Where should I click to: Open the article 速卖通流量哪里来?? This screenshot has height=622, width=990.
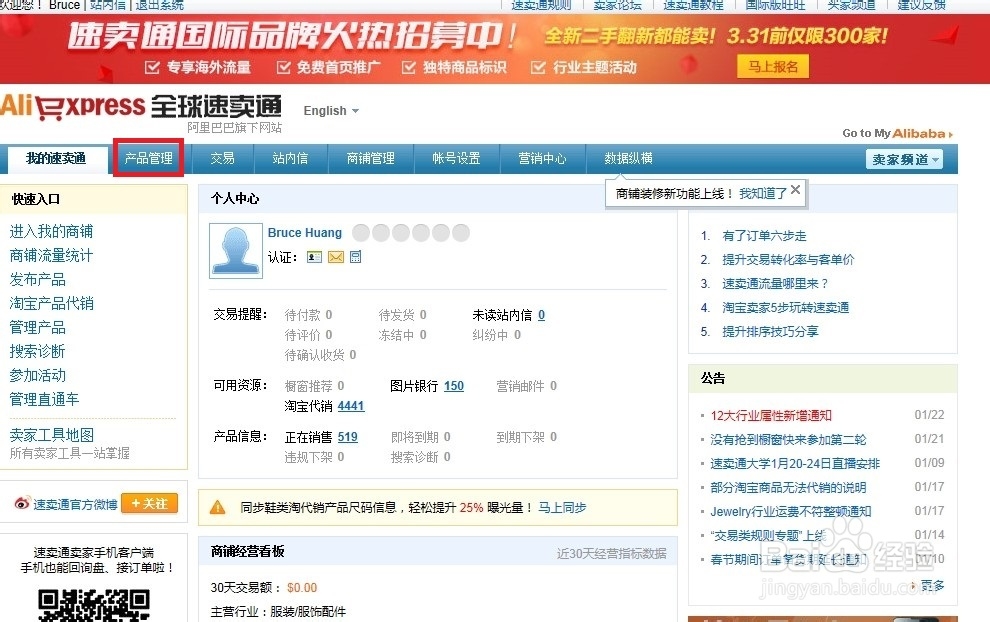775,284
